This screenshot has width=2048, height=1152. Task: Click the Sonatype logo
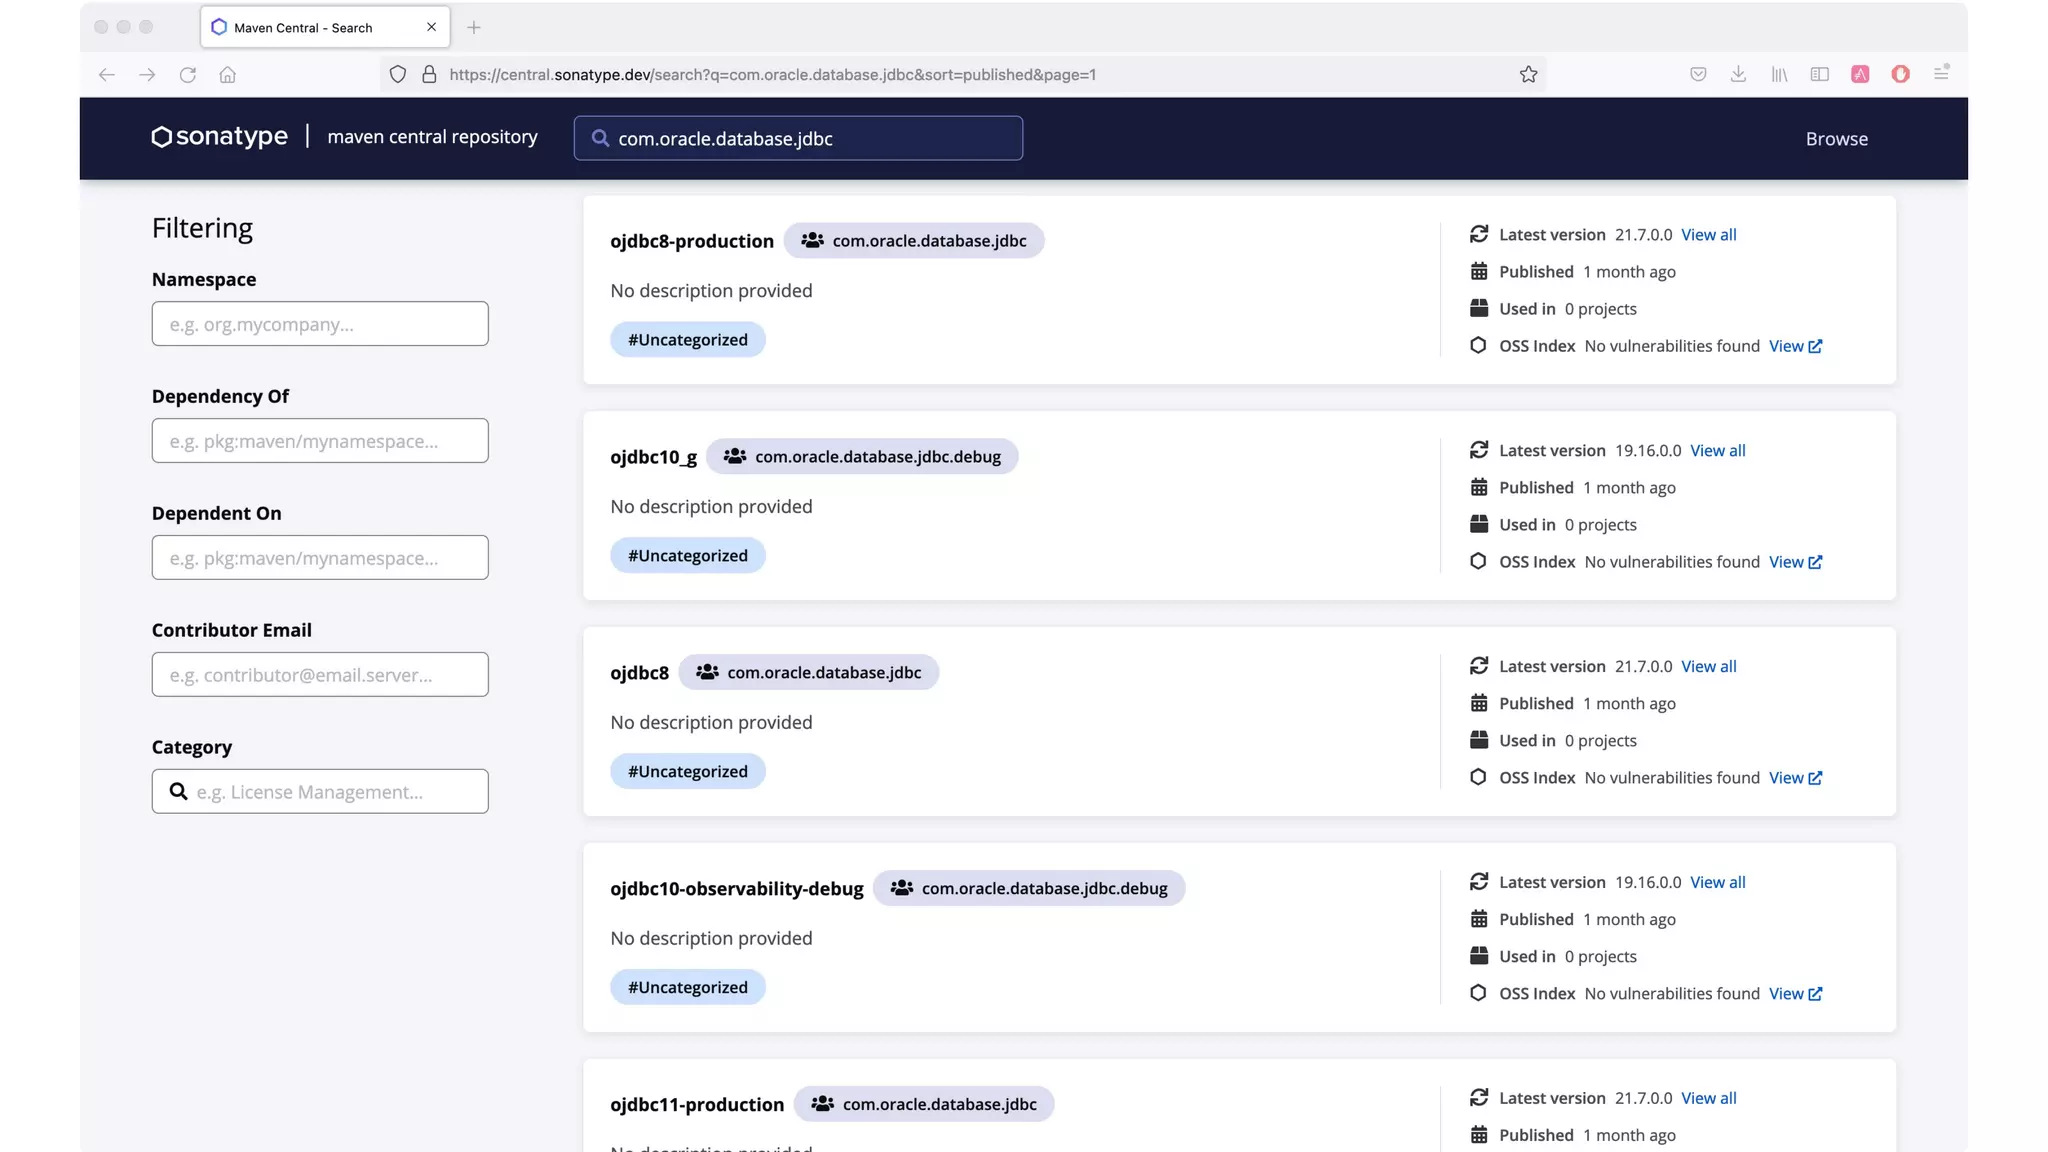click(x=219, y=137)
